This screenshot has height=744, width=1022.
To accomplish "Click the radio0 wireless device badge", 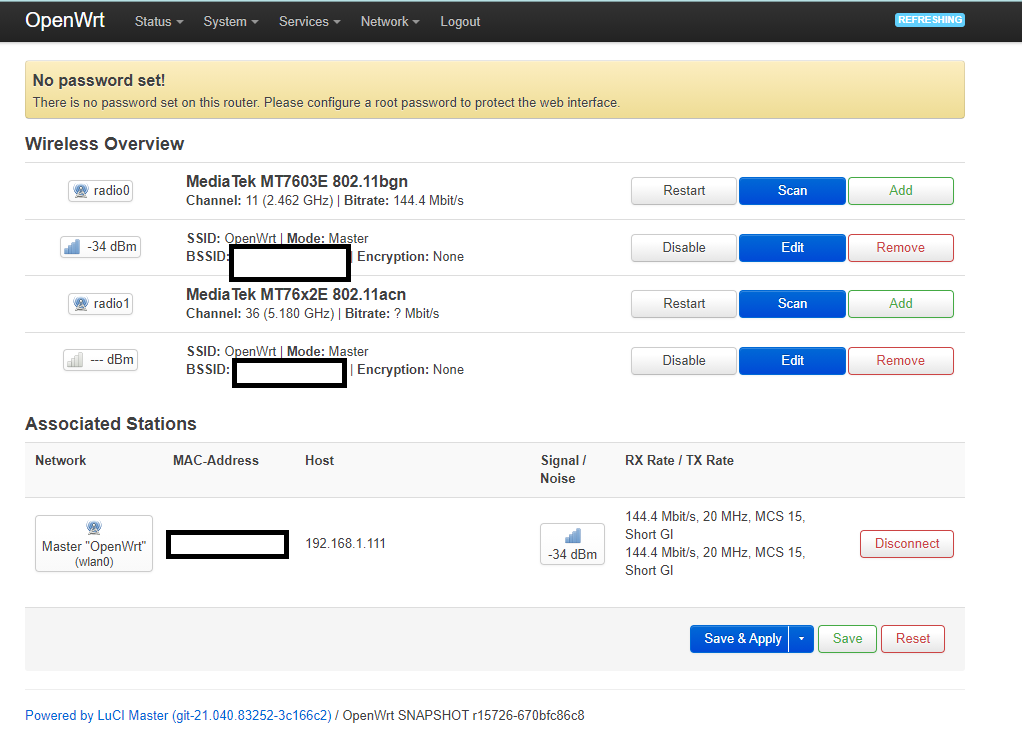I will click(x=100, y=190).
